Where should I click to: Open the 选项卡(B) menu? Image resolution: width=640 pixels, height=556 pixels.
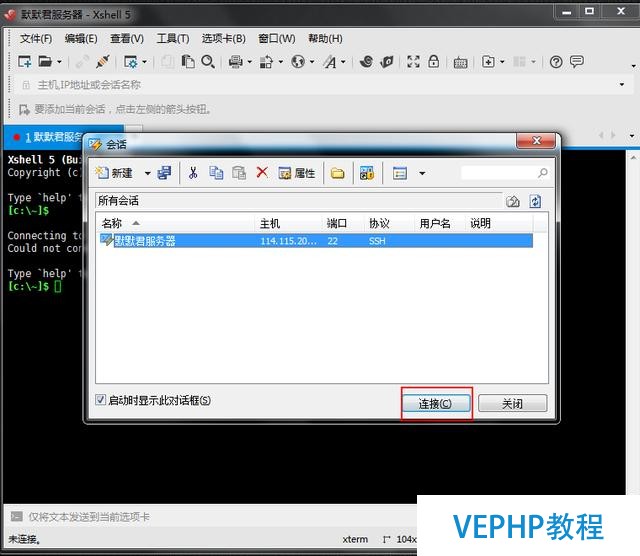click(x=223, y=38)
